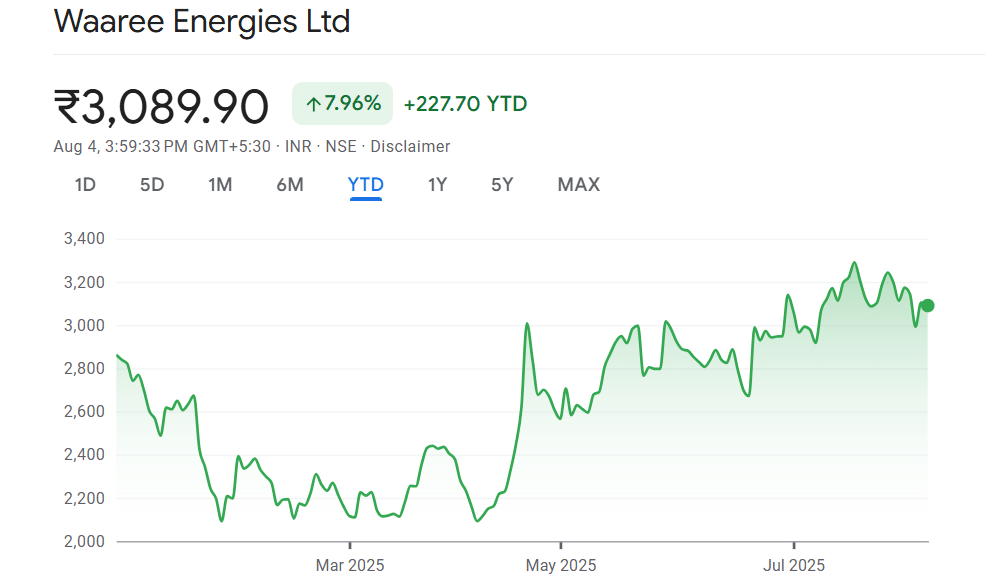Open the Disclaimer link
Image resolution: width=985 pixels, height=585 pixels.
tap(410, 147)
